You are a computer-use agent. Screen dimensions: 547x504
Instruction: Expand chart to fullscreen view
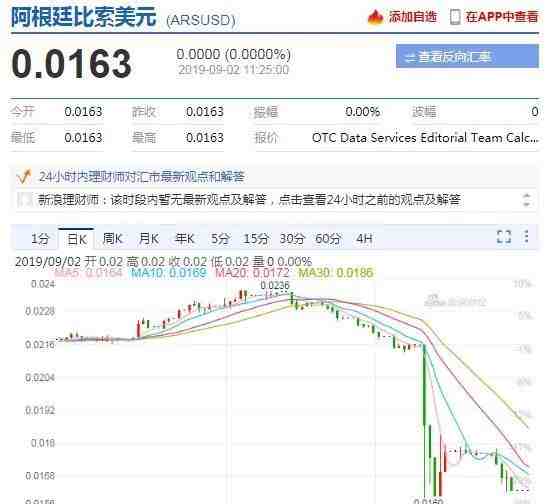(x=504, y=237)
